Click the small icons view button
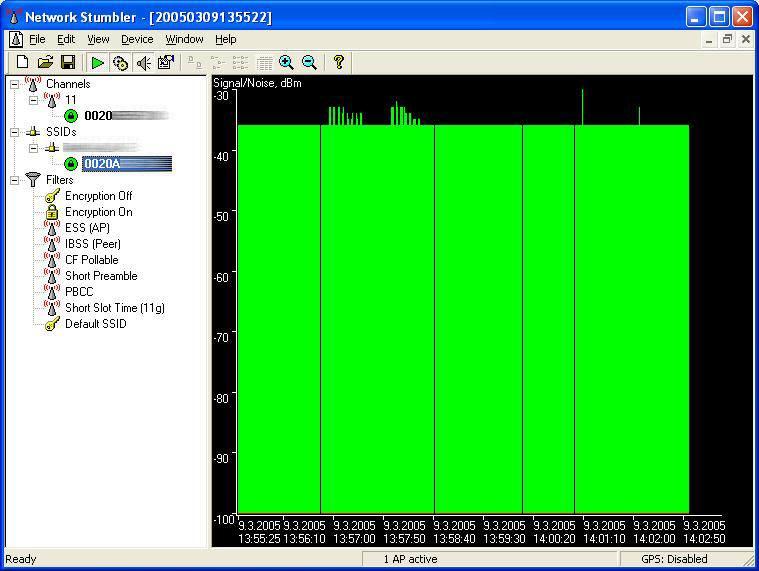This screenshot has height=571, width=759. coord(218,62)
